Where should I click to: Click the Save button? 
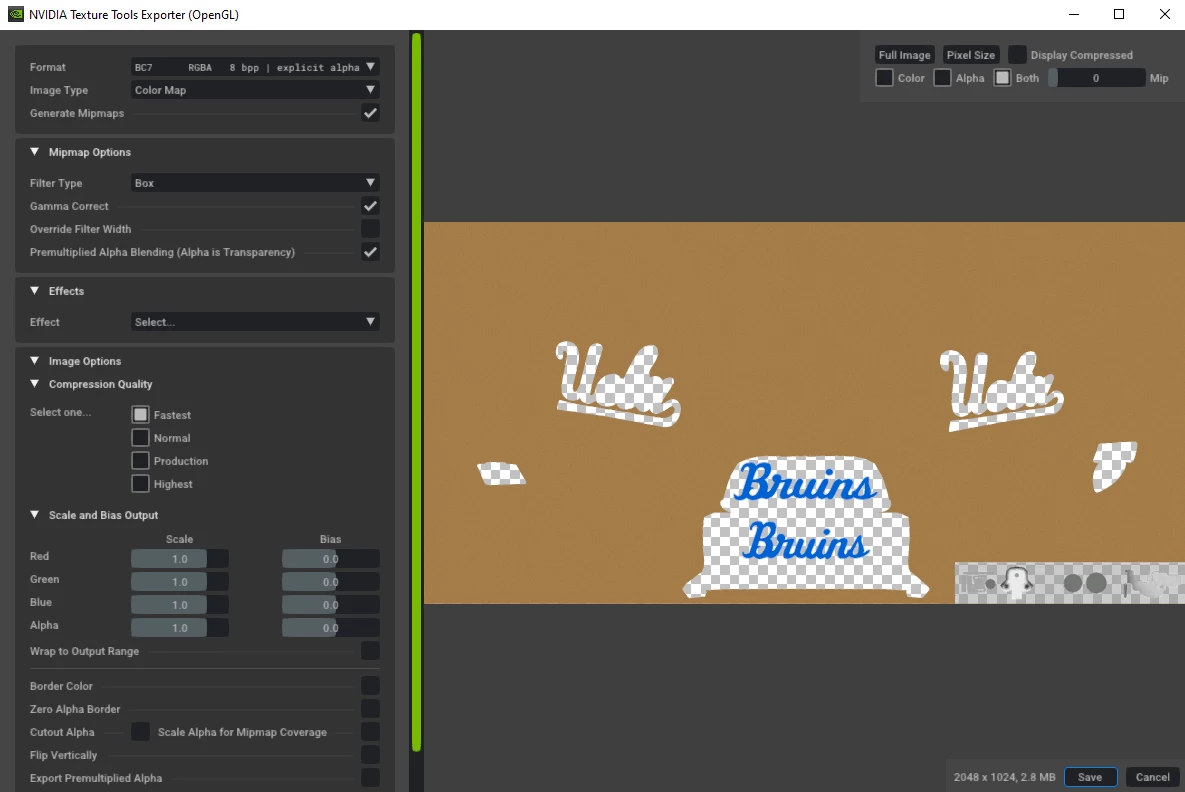tap(1090, 777)
